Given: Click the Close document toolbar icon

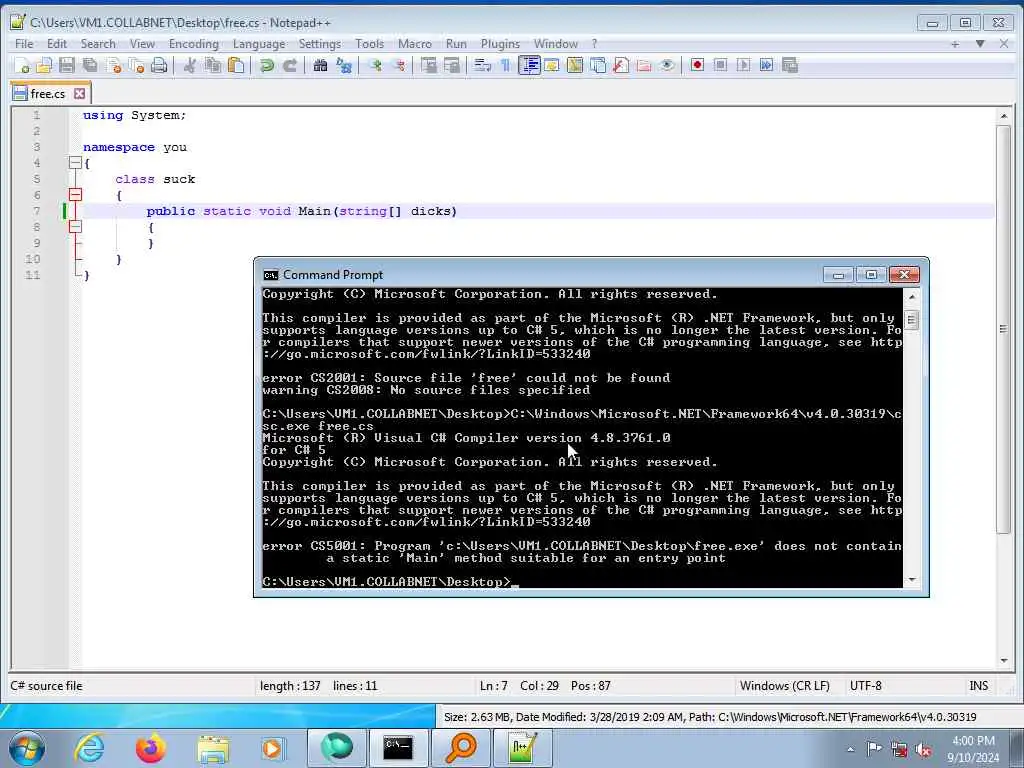Looking at the screenshot, I should [114, 65].
